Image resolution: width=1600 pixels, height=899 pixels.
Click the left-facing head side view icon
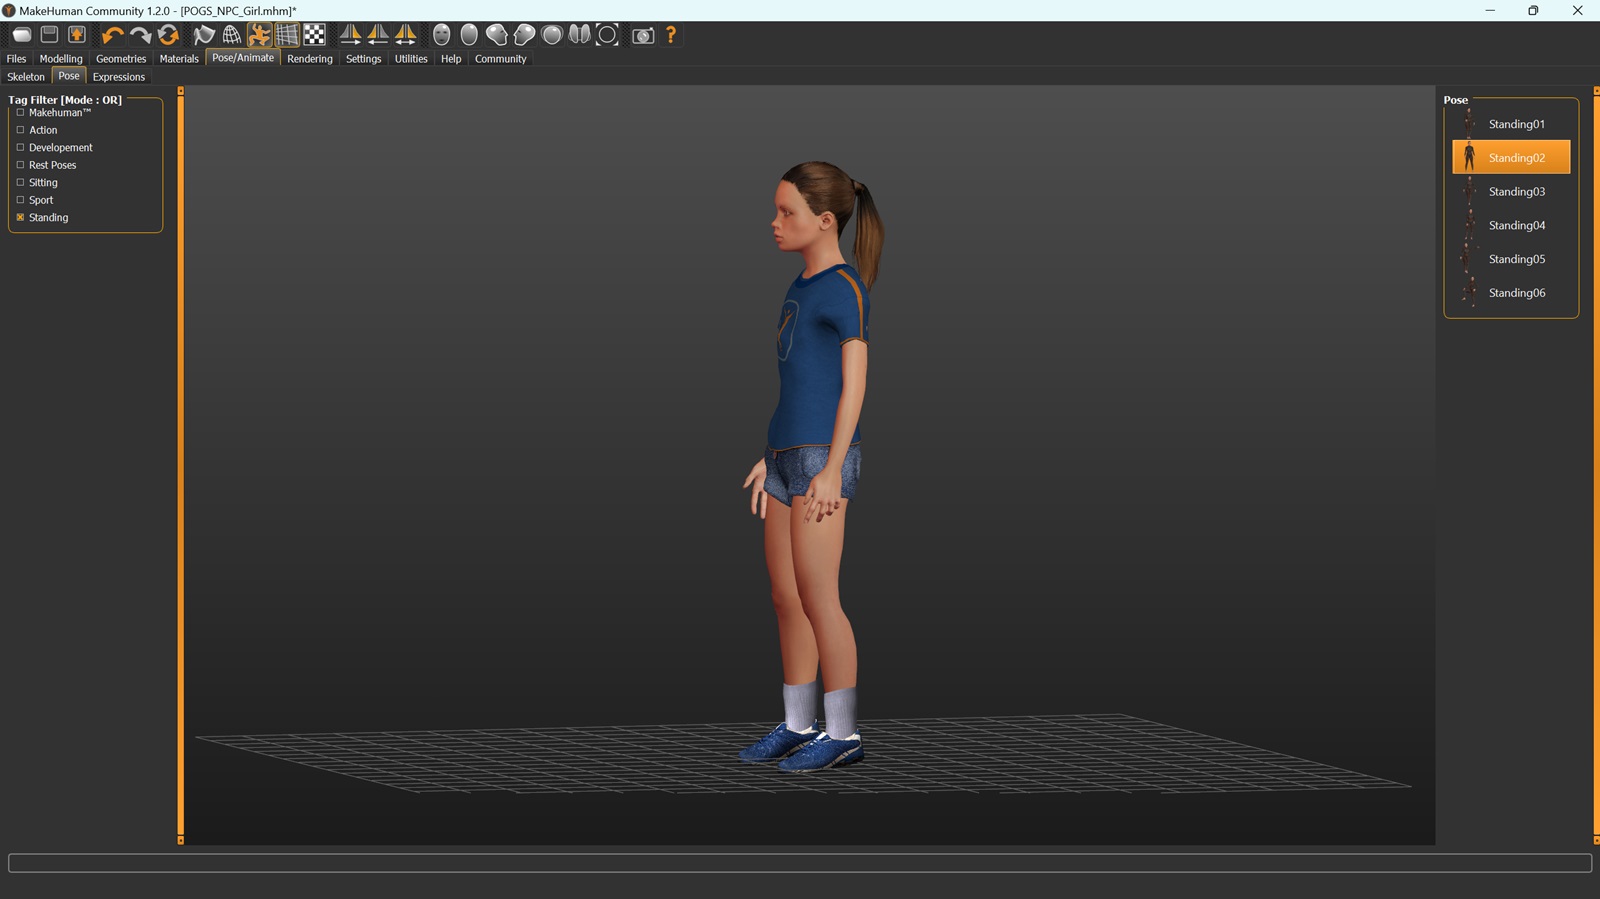point(497,35)
